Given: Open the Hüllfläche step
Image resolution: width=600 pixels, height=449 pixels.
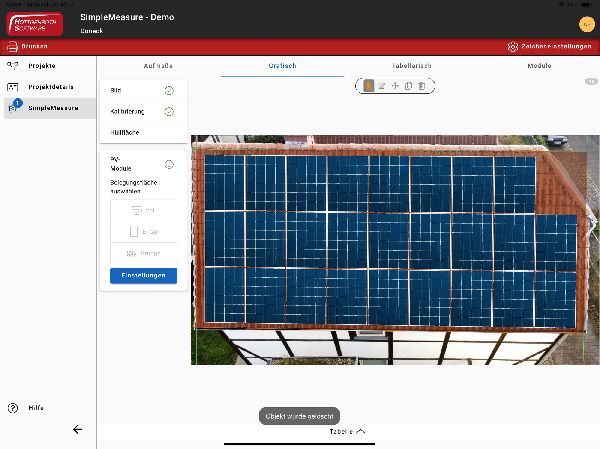Looking at the screenshot, I should (125, 132).
